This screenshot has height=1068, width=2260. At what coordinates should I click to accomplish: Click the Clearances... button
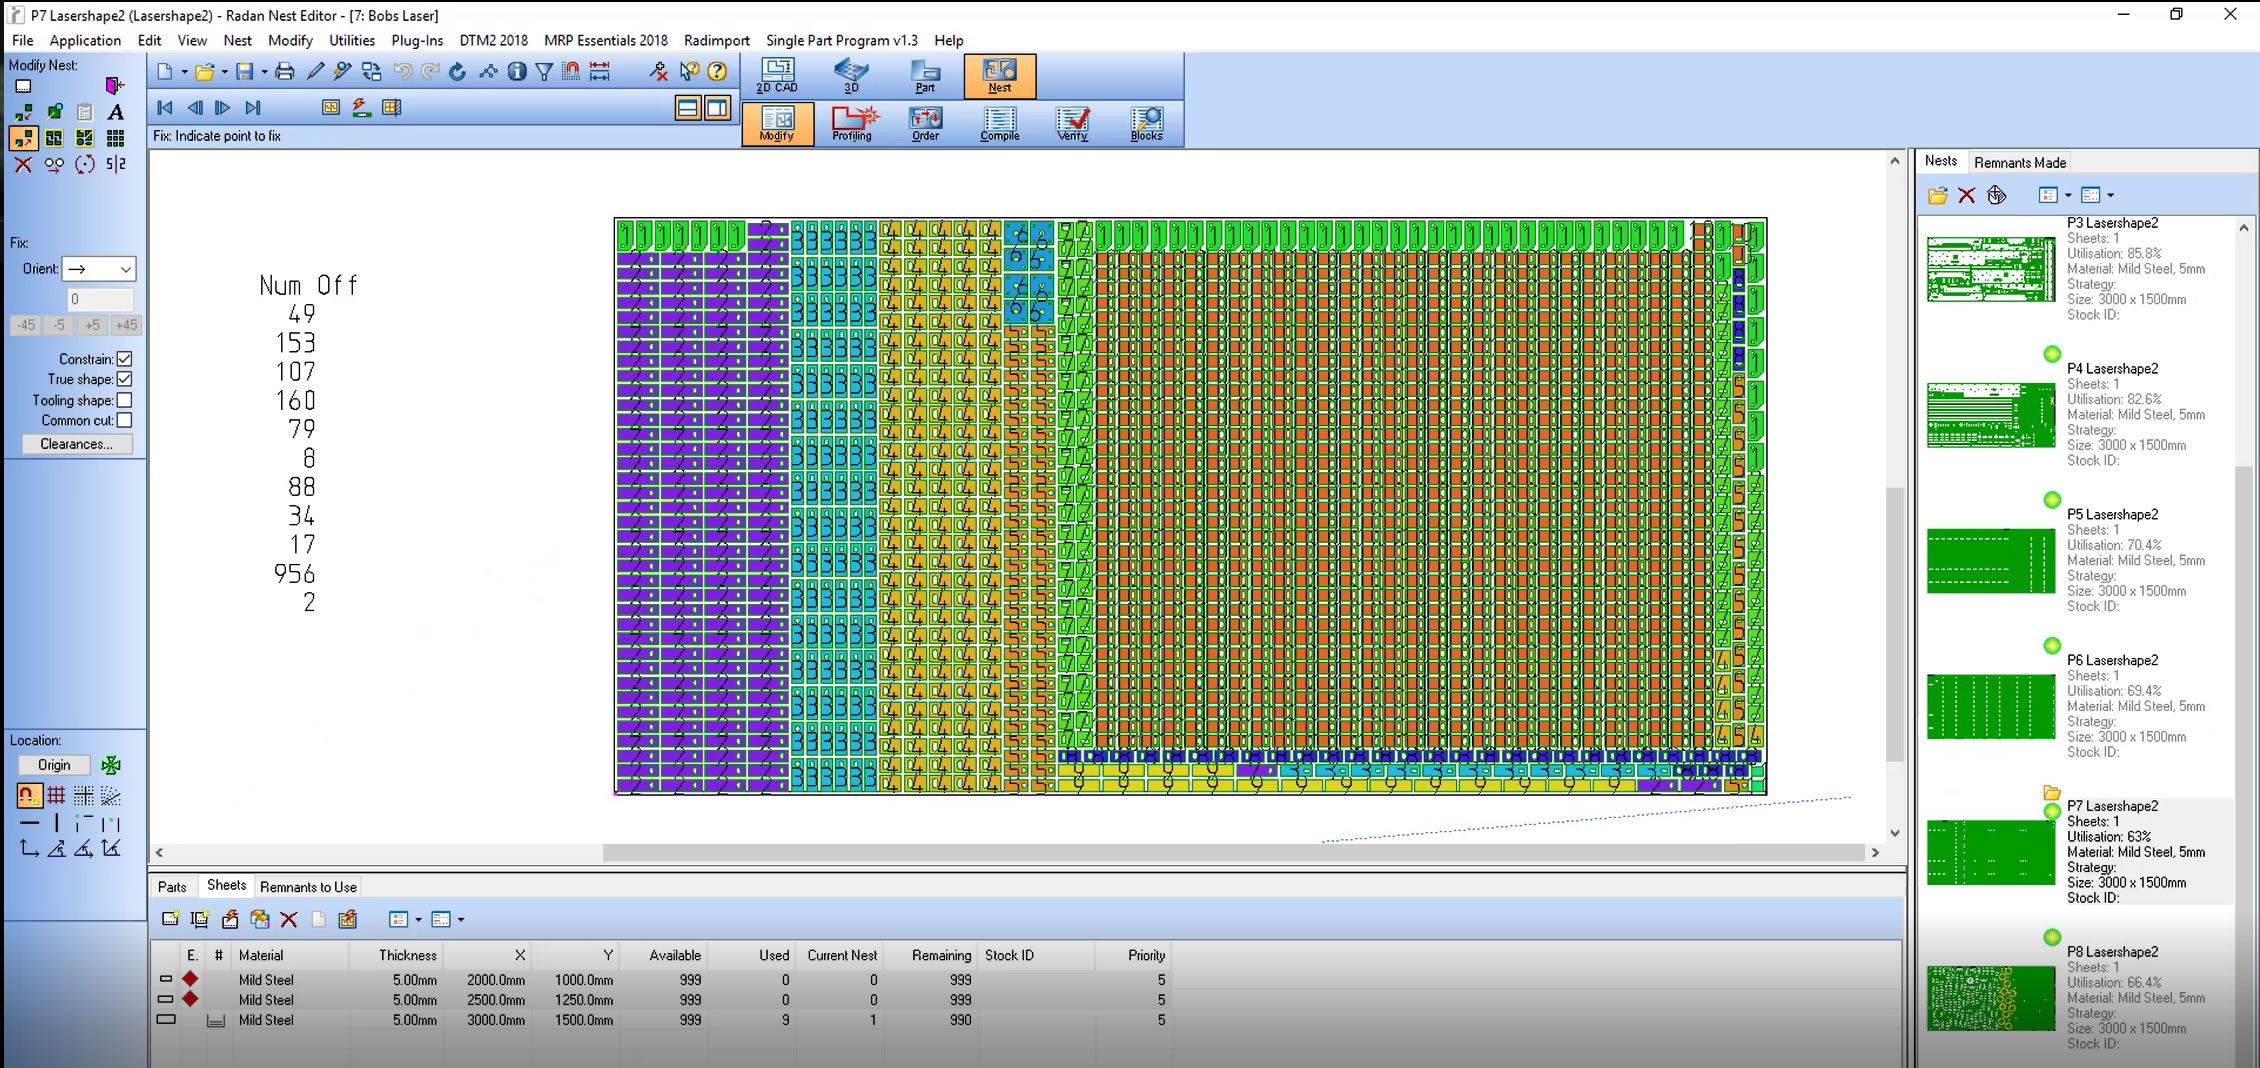(x=77, y=444)
